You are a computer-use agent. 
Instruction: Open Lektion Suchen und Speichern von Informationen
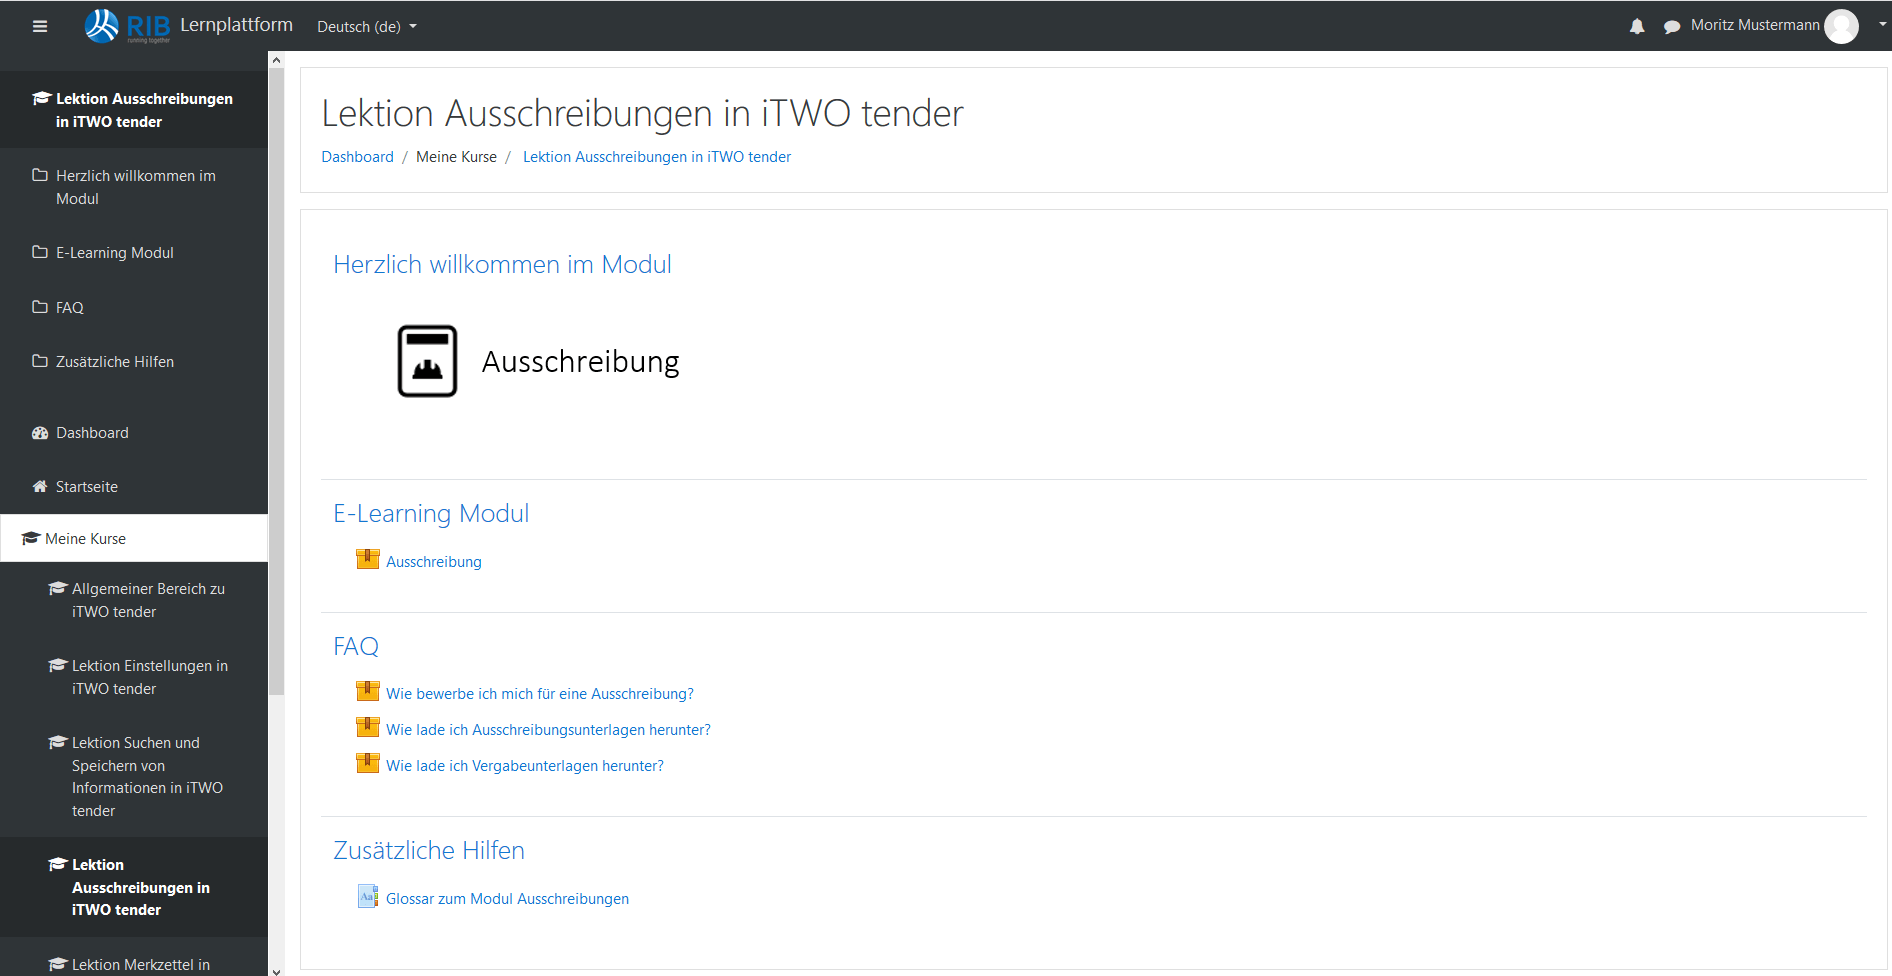134,777
